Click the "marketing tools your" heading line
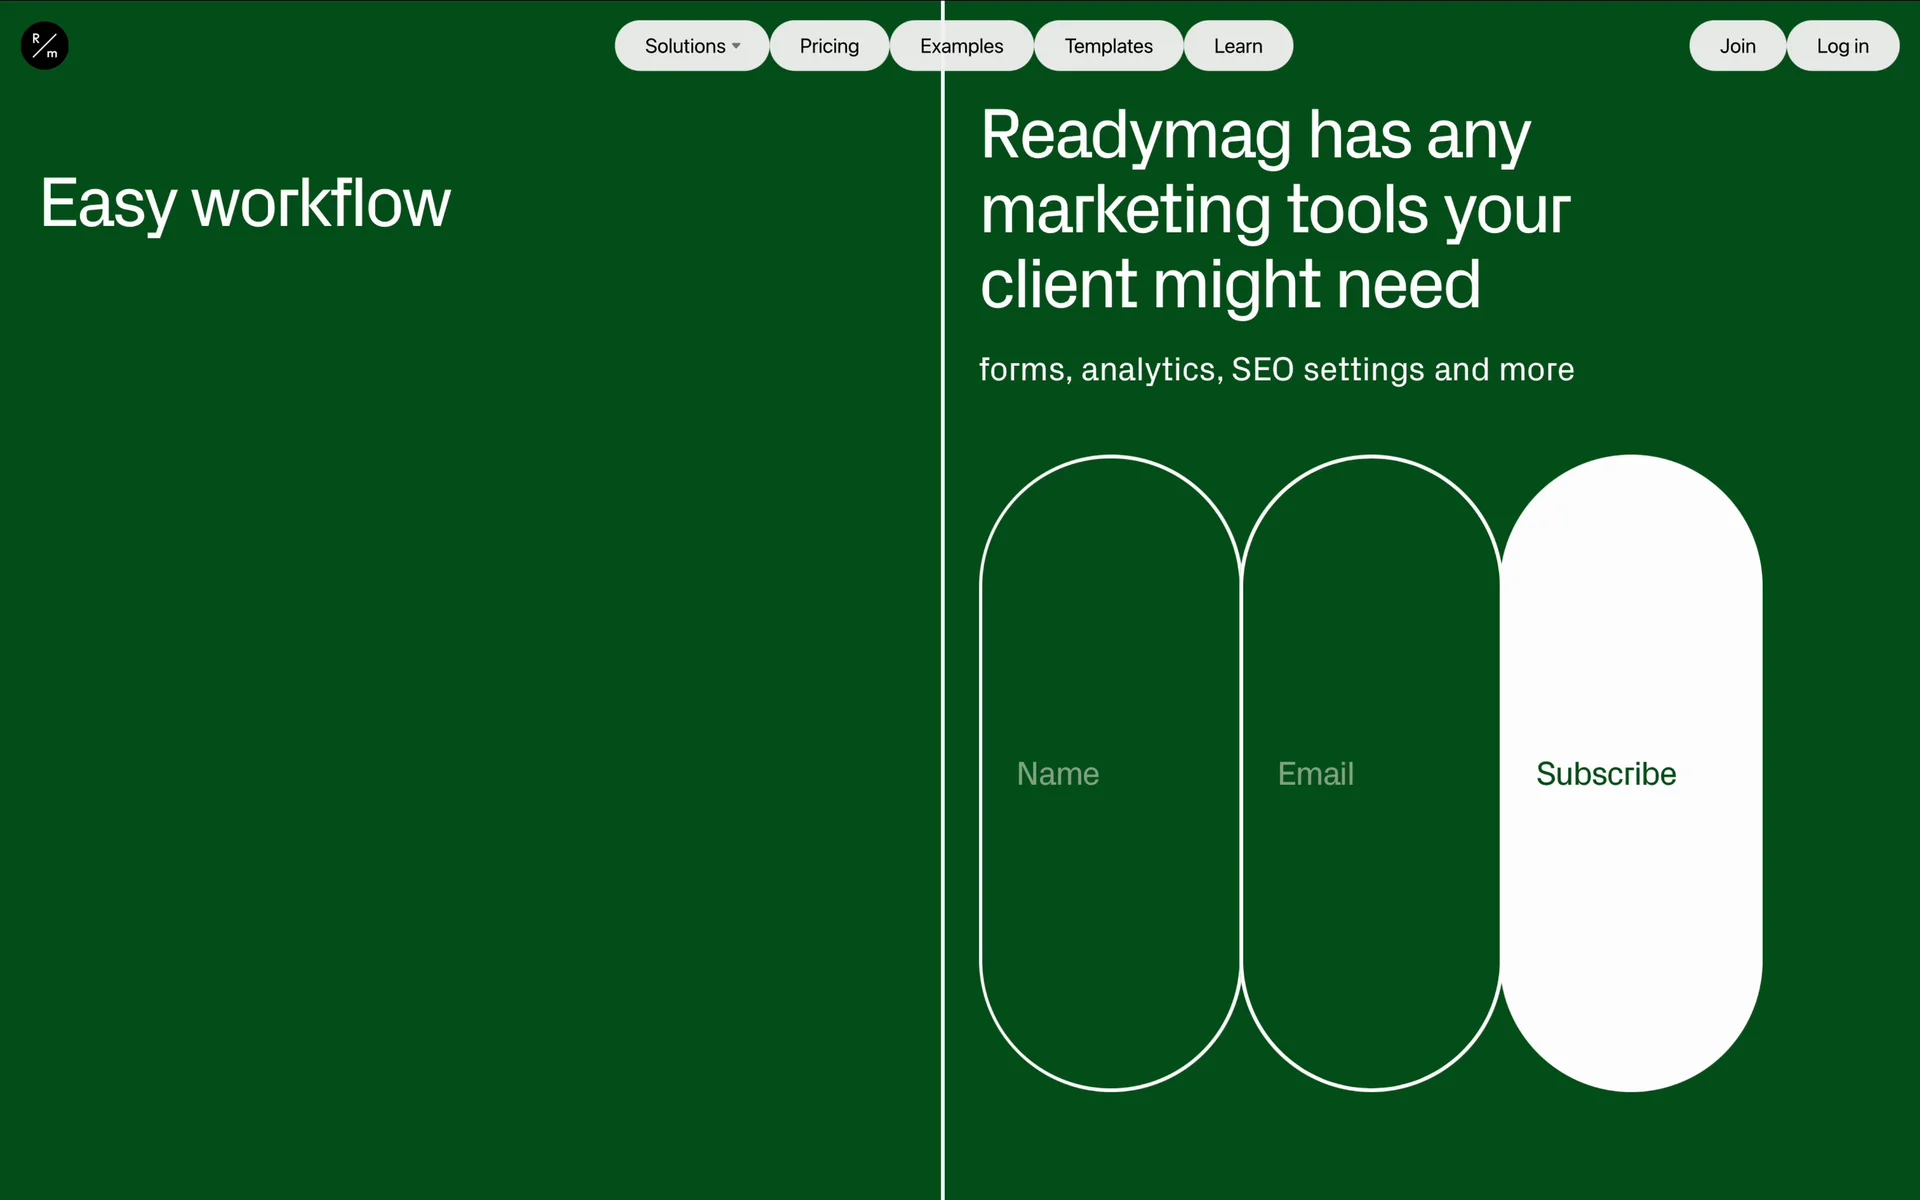The image size is (1920, 1200). (1274, 210)
